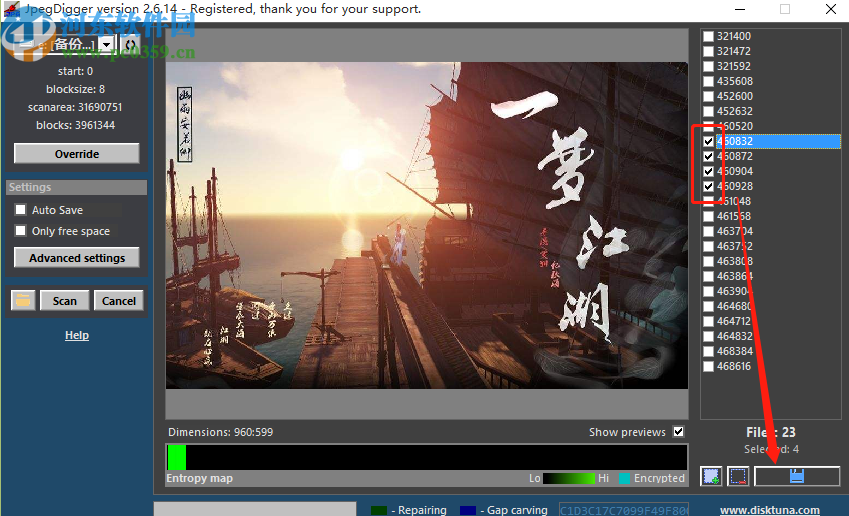849x516 pixels.
Task: Minimize the JpegDigger window
Action: coord(740,9)
